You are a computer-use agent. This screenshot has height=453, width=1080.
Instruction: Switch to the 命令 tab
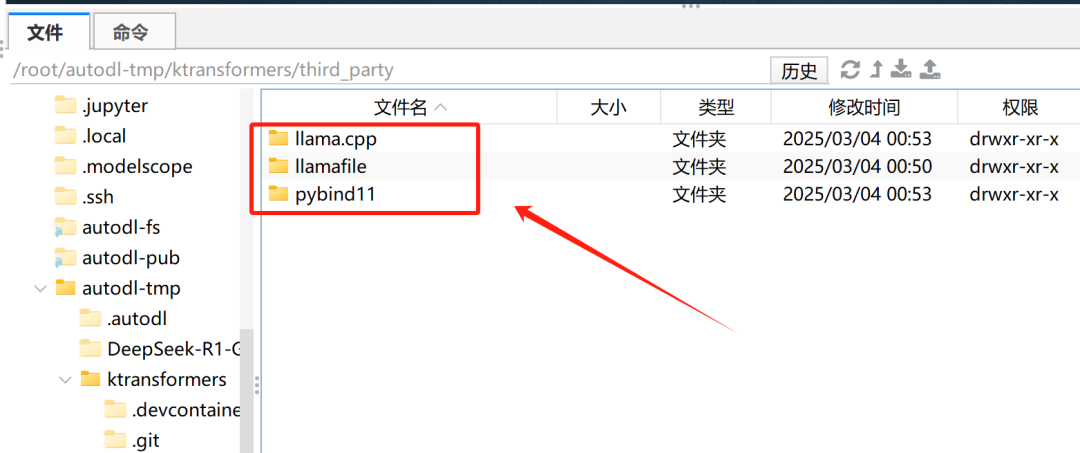point(131,32)
